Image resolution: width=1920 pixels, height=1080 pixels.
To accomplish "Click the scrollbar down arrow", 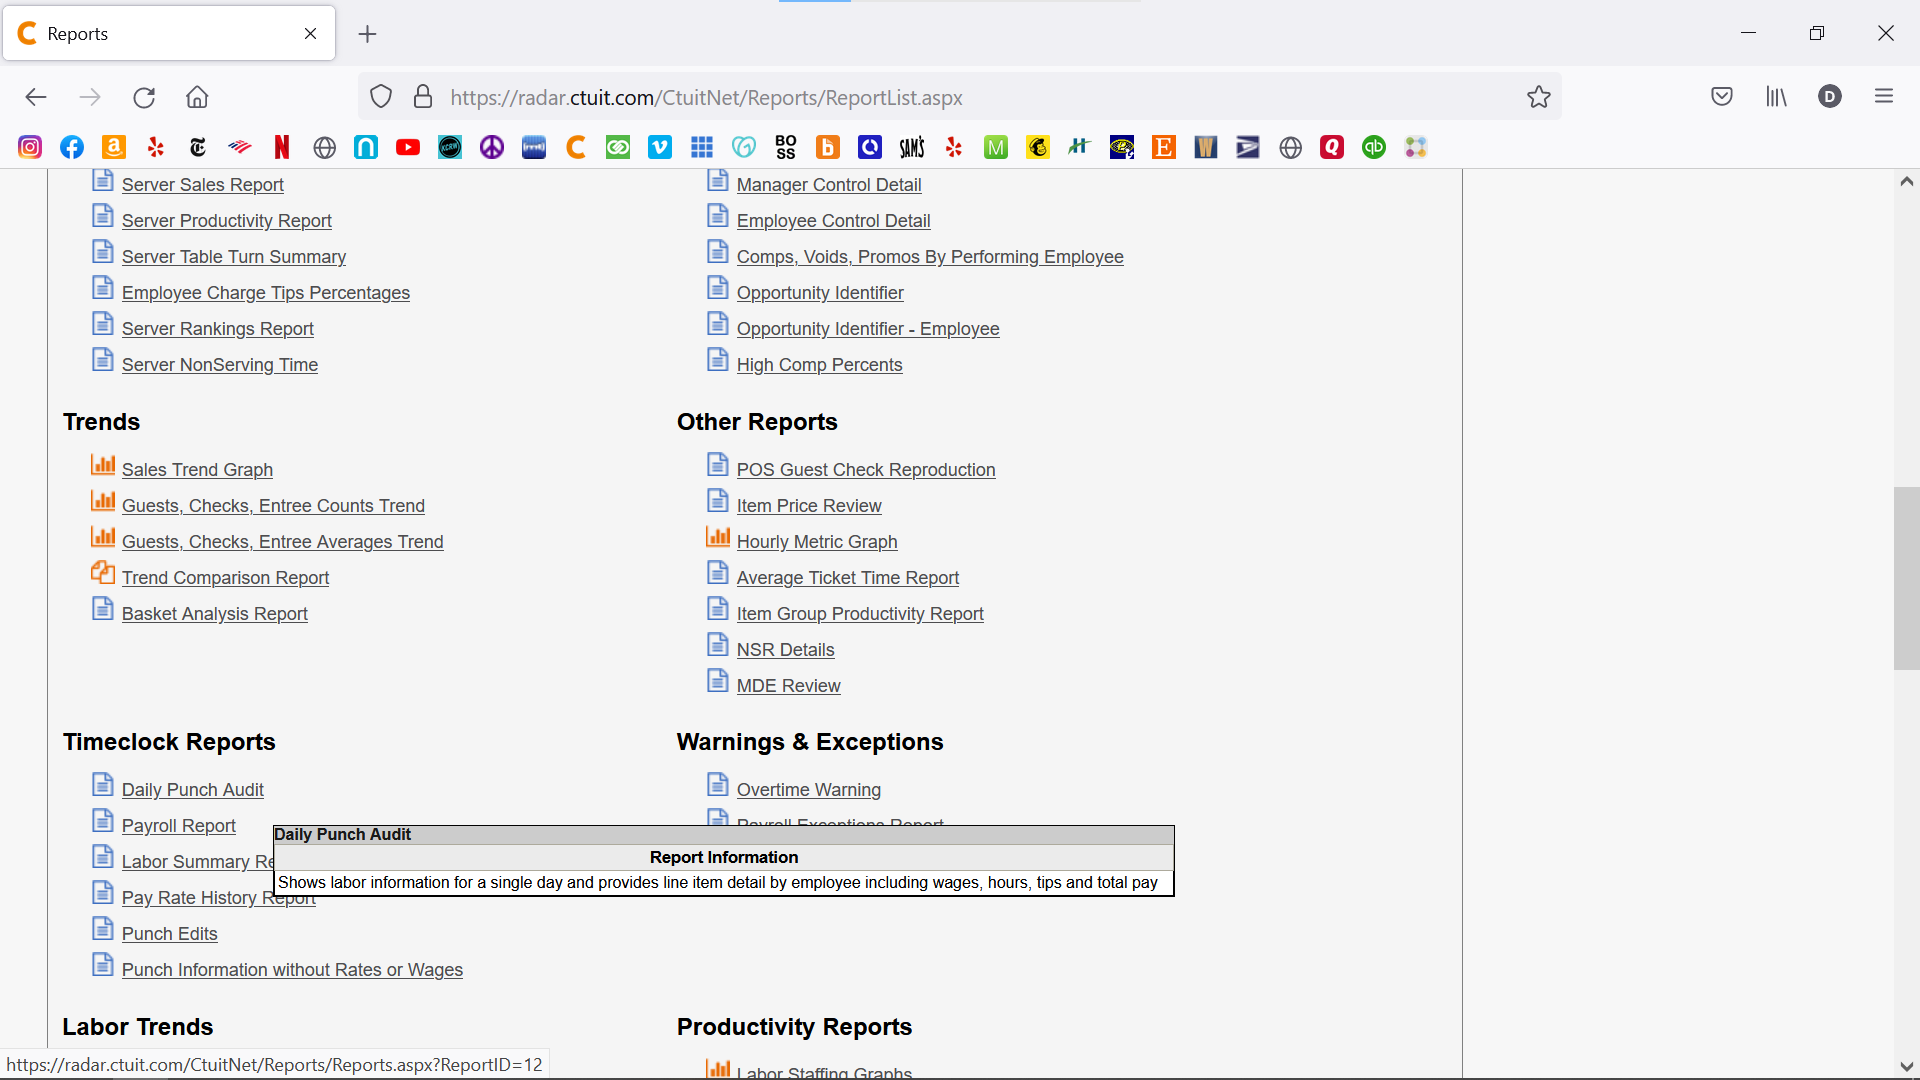I will click(x=1906, y=1067).
